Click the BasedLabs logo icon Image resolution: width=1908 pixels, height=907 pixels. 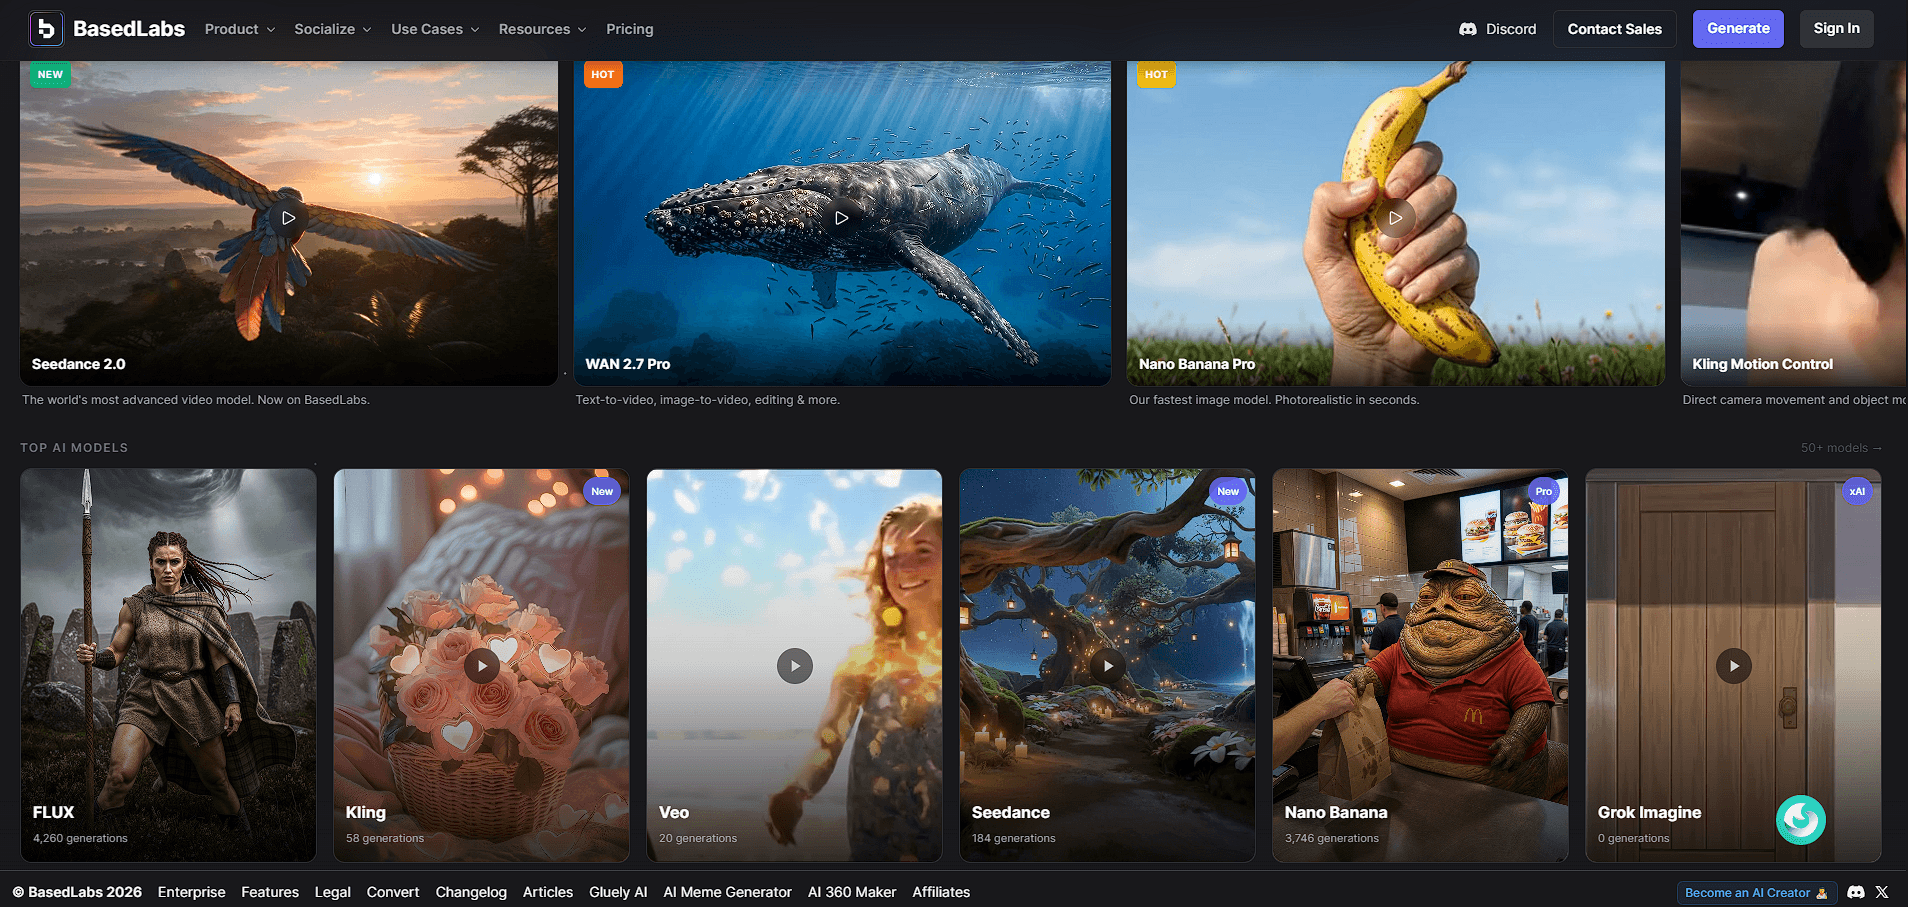point(46,29)
